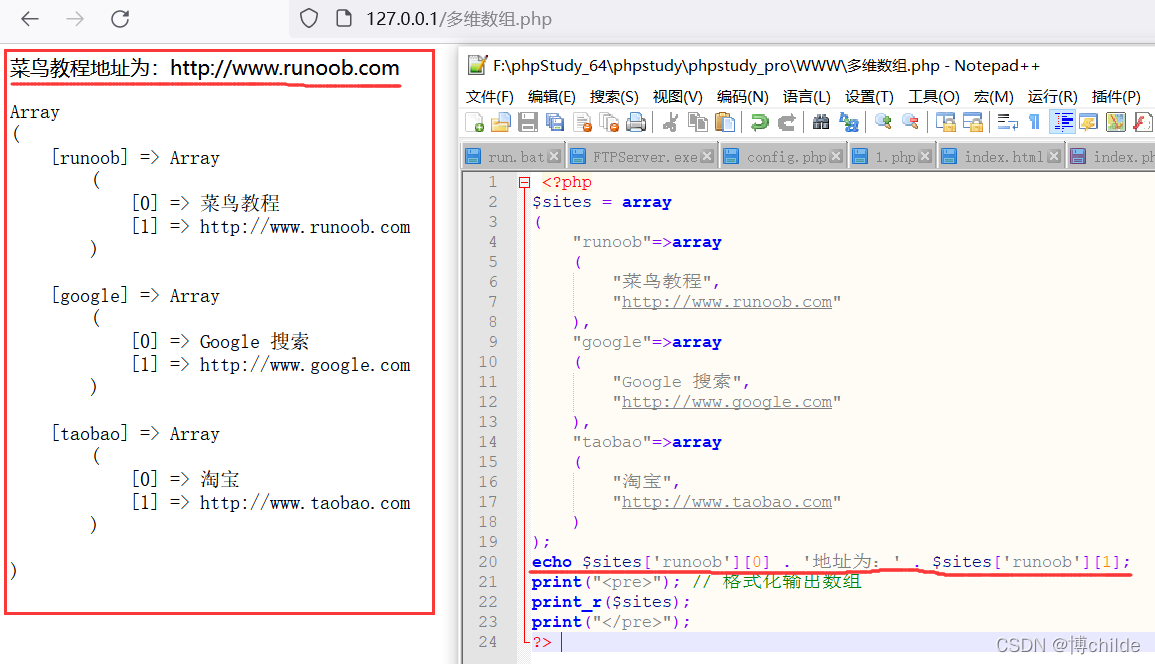Click the page info icon in address bar
1155x664 pixels.
[x=344, y=18]
